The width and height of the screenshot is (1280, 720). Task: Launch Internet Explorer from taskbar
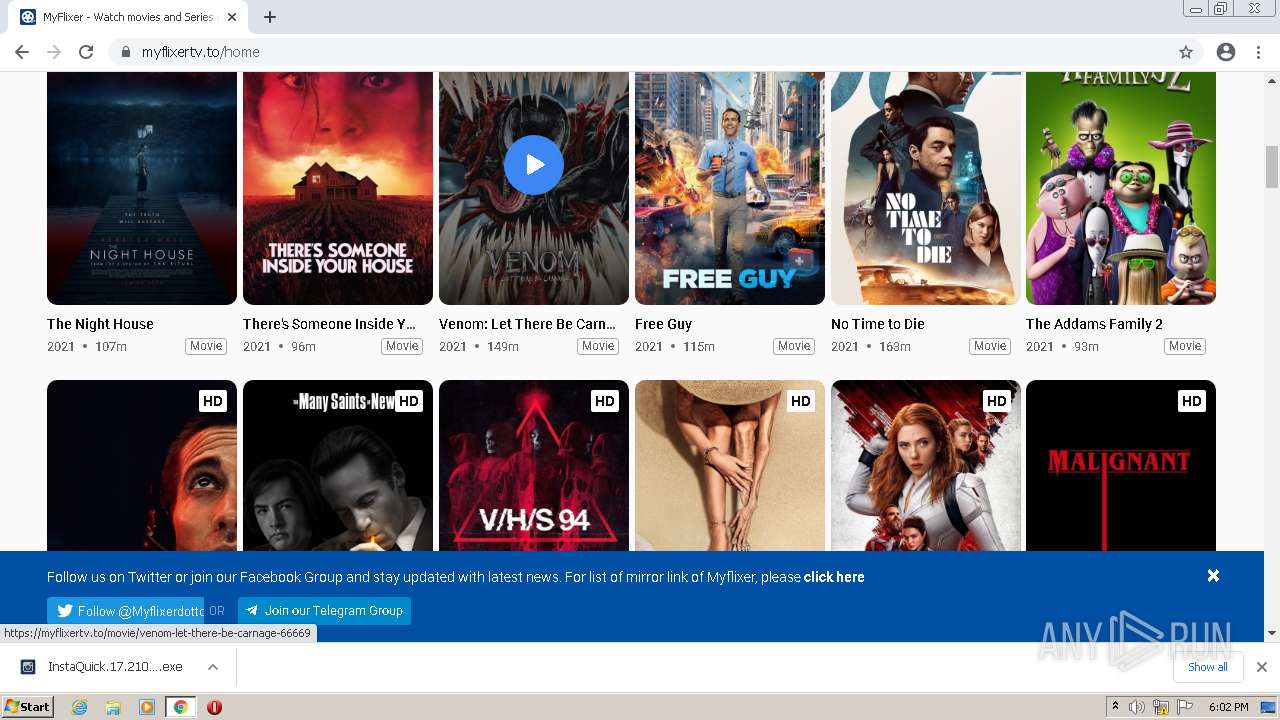click(79, 707)
